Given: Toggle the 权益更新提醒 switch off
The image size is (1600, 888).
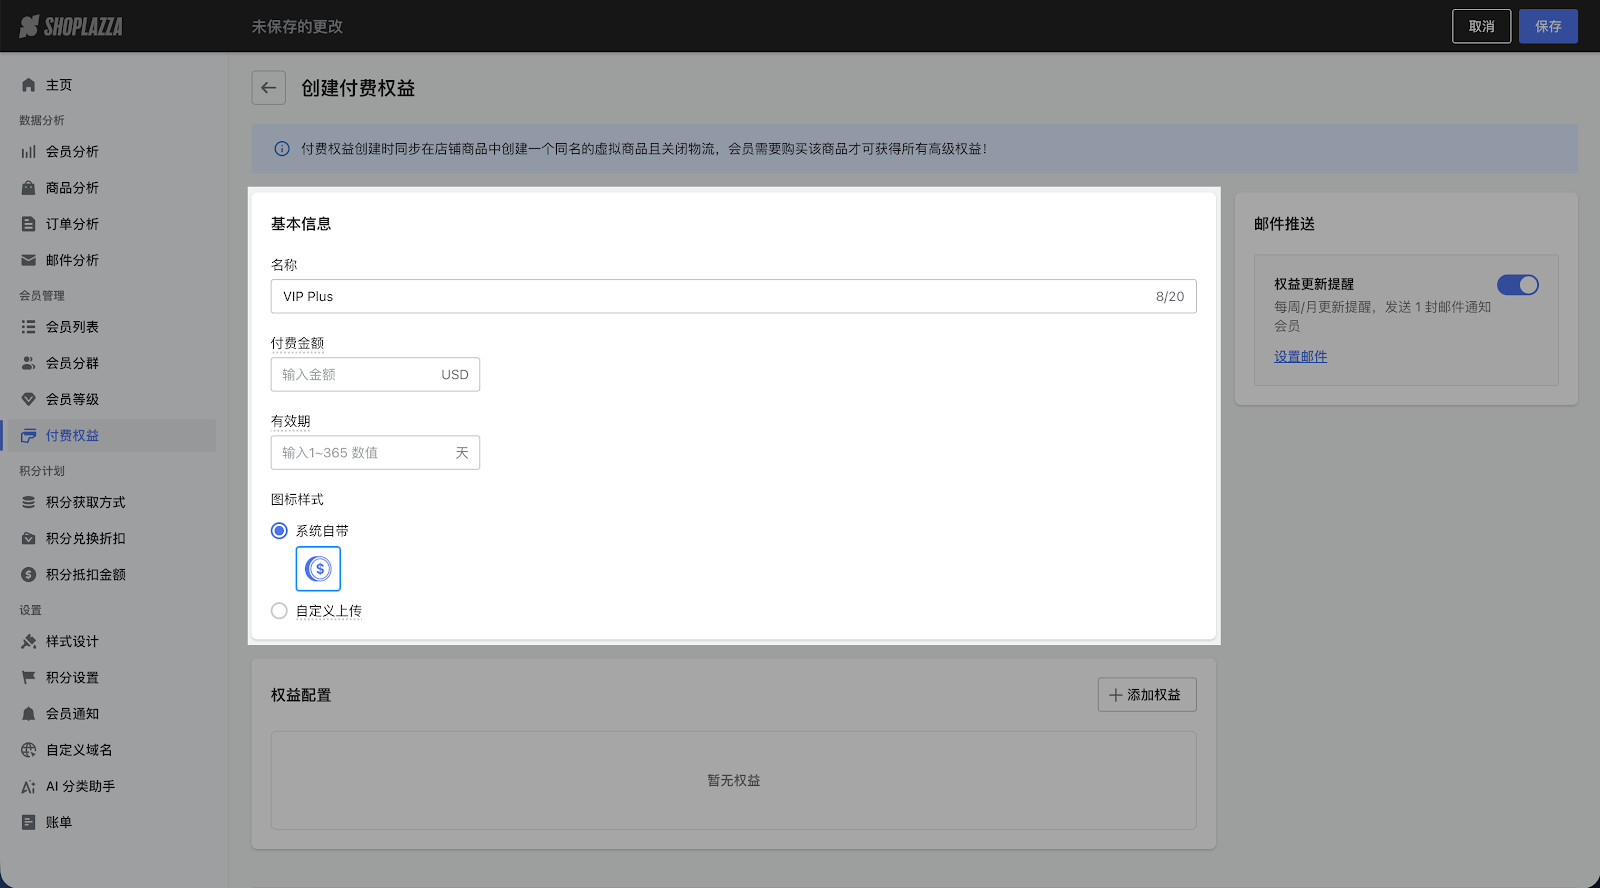Looking at the screenshot, I should tap(1517, 285).
